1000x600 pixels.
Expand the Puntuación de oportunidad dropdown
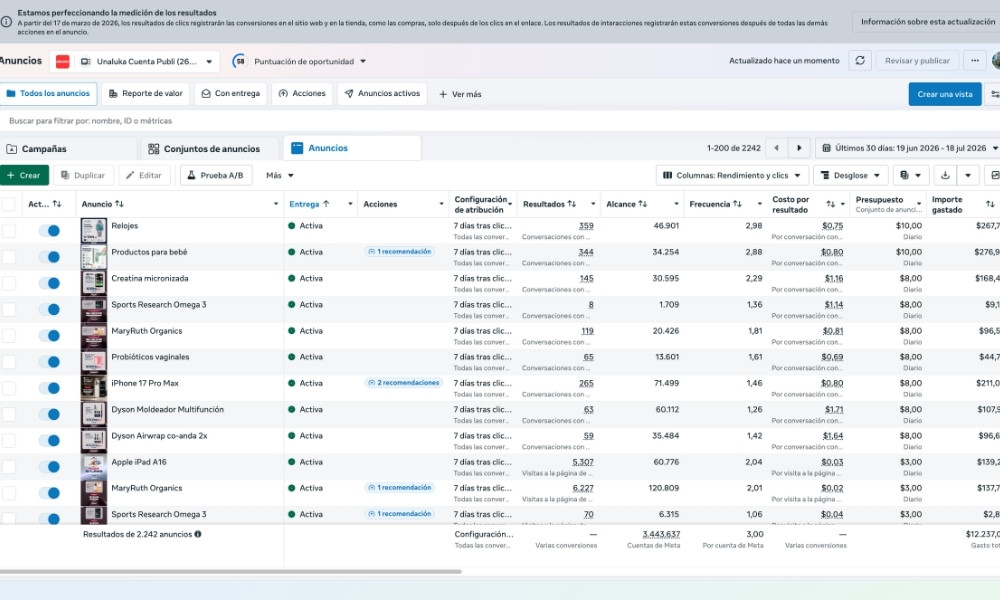tap(363, 61)
